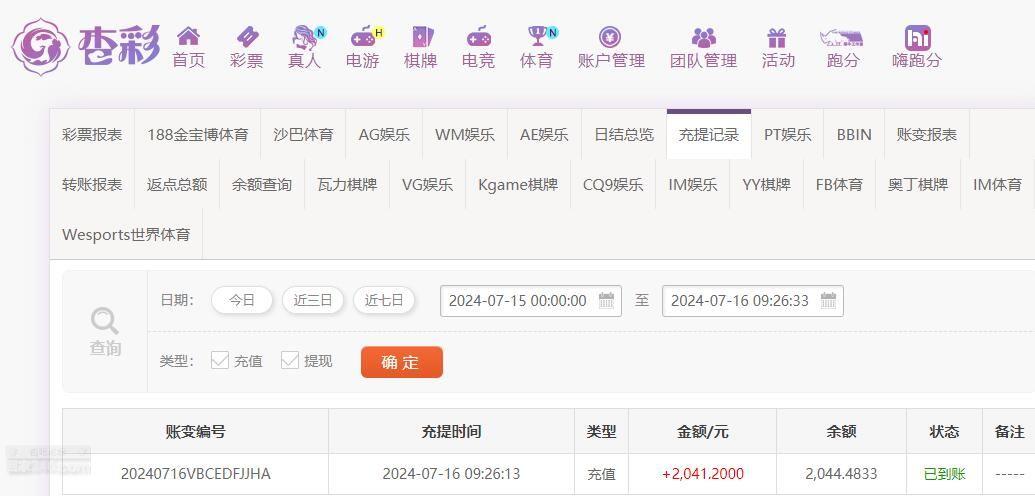This screenshot has height=496, width=1035.
Task: Select the 棋牌 cards icon
Action: click(420, 36)
